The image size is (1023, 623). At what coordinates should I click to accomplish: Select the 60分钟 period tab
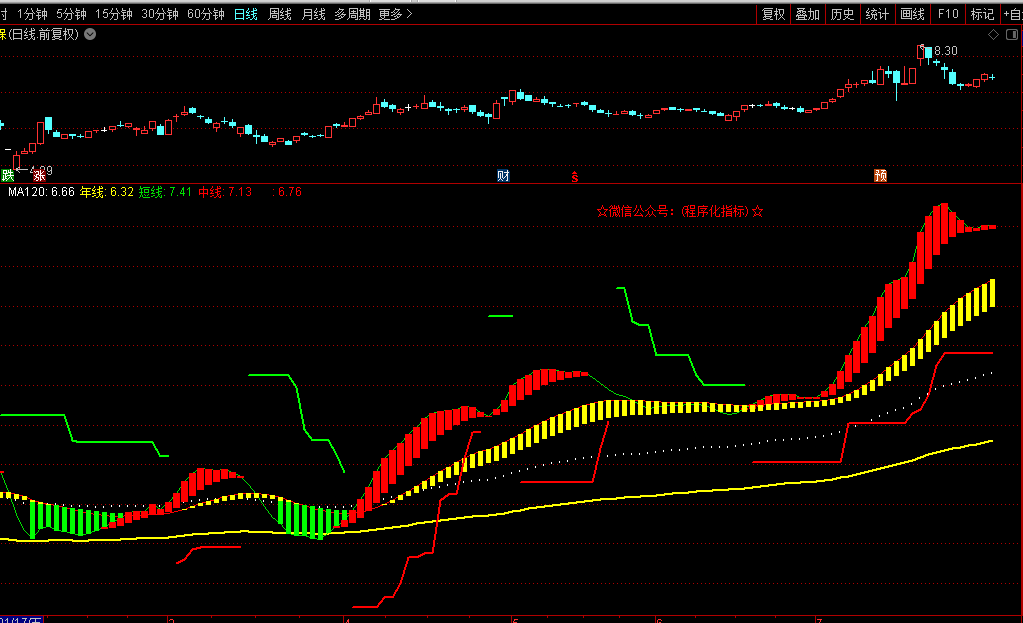(206, 14)
